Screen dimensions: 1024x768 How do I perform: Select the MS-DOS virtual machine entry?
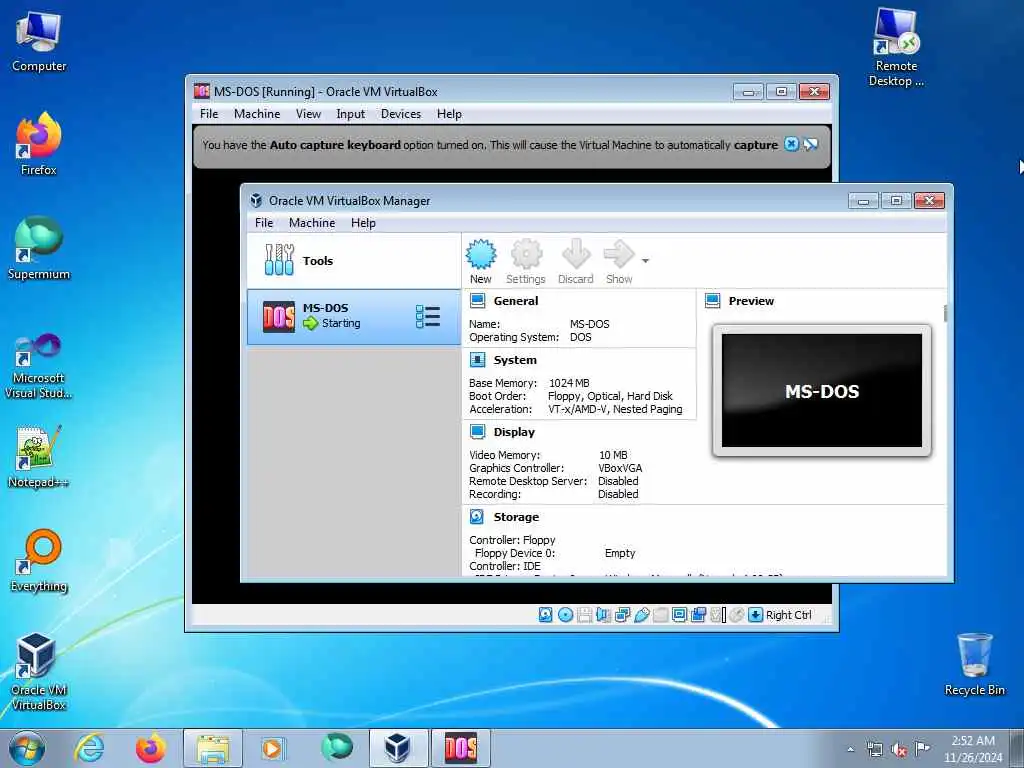pyautogui.click(x=354, y=317)
